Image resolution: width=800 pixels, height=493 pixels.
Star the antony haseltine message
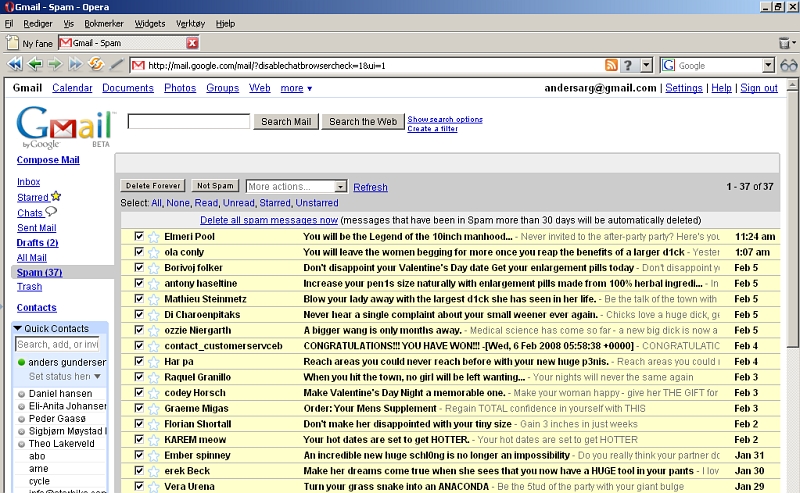coord(154,284)
